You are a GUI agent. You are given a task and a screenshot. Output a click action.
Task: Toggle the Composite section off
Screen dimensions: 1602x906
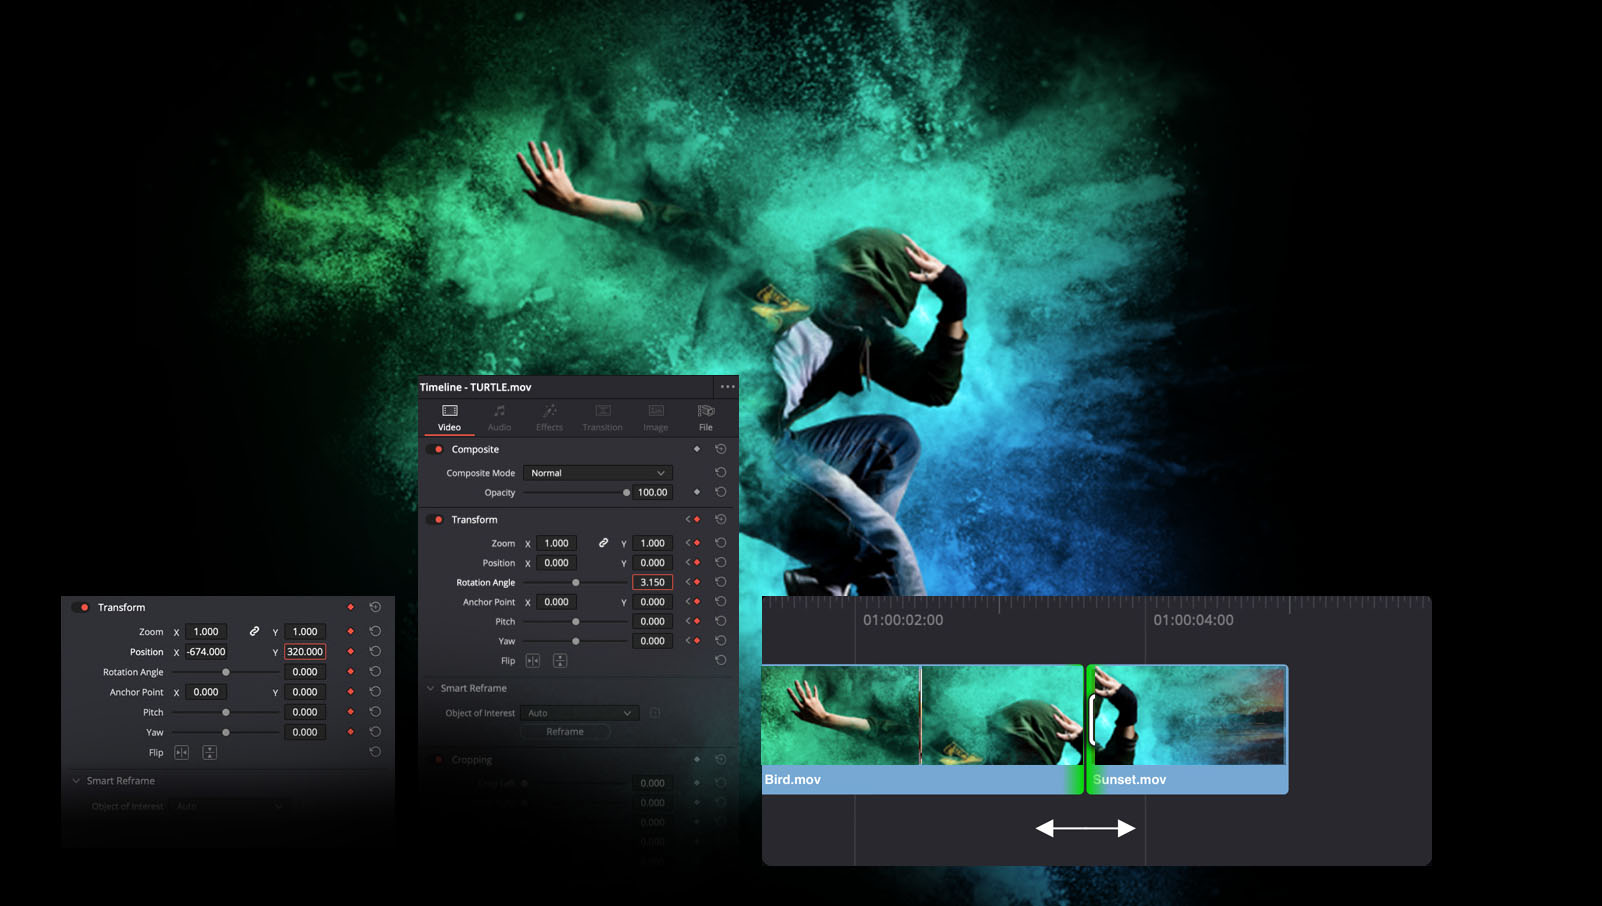click(x=435, y=450)
